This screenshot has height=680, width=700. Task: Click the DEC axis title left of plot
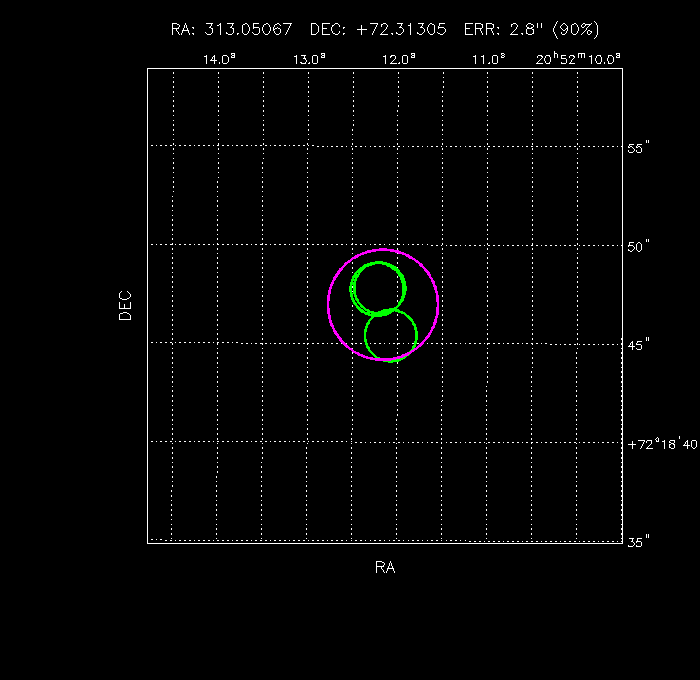coord(125,305)
